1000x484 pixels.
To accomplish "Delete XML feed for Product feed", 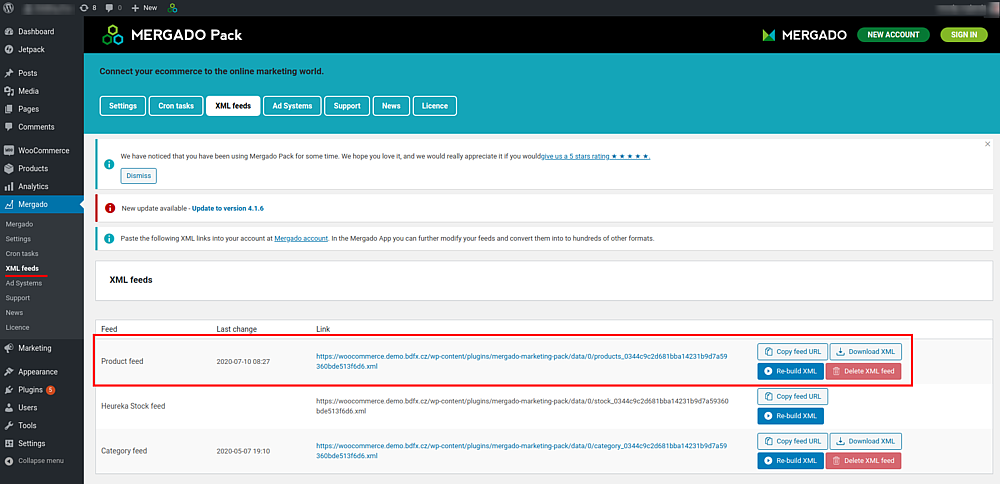I will [x=864, y=371].
